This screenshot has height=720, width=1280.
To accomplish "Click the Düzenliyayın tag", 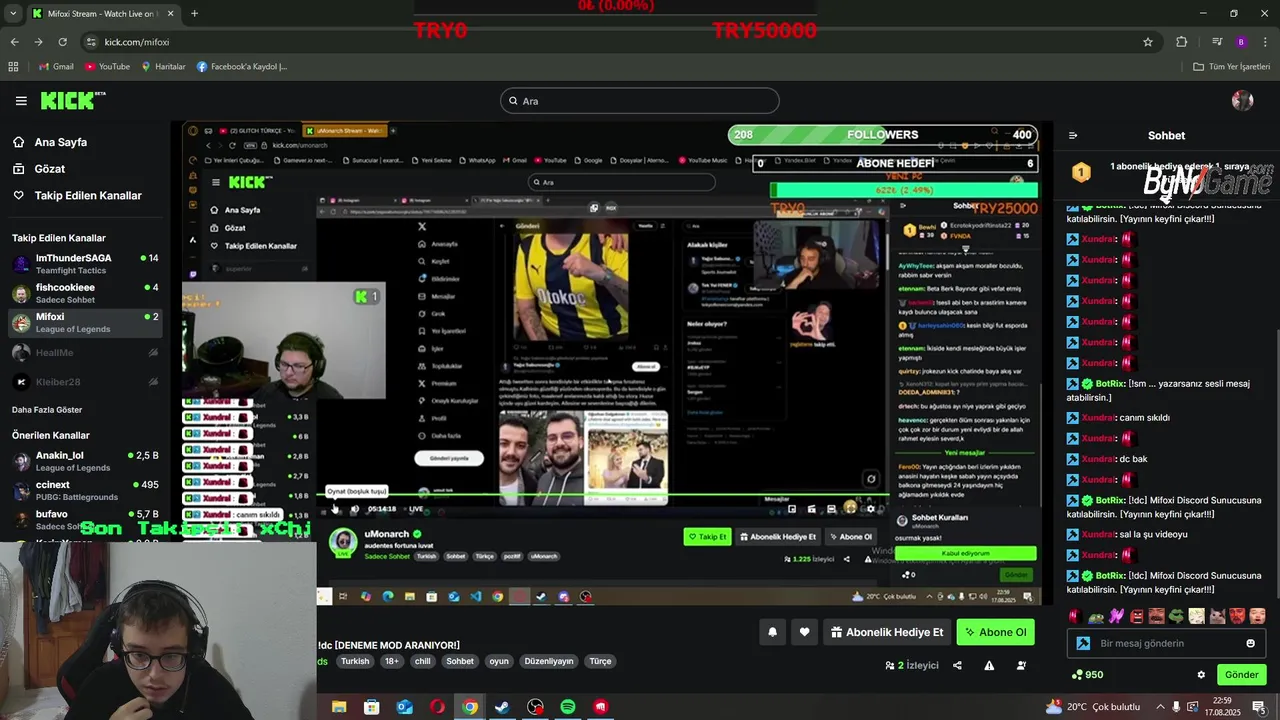I will (549, 661).
